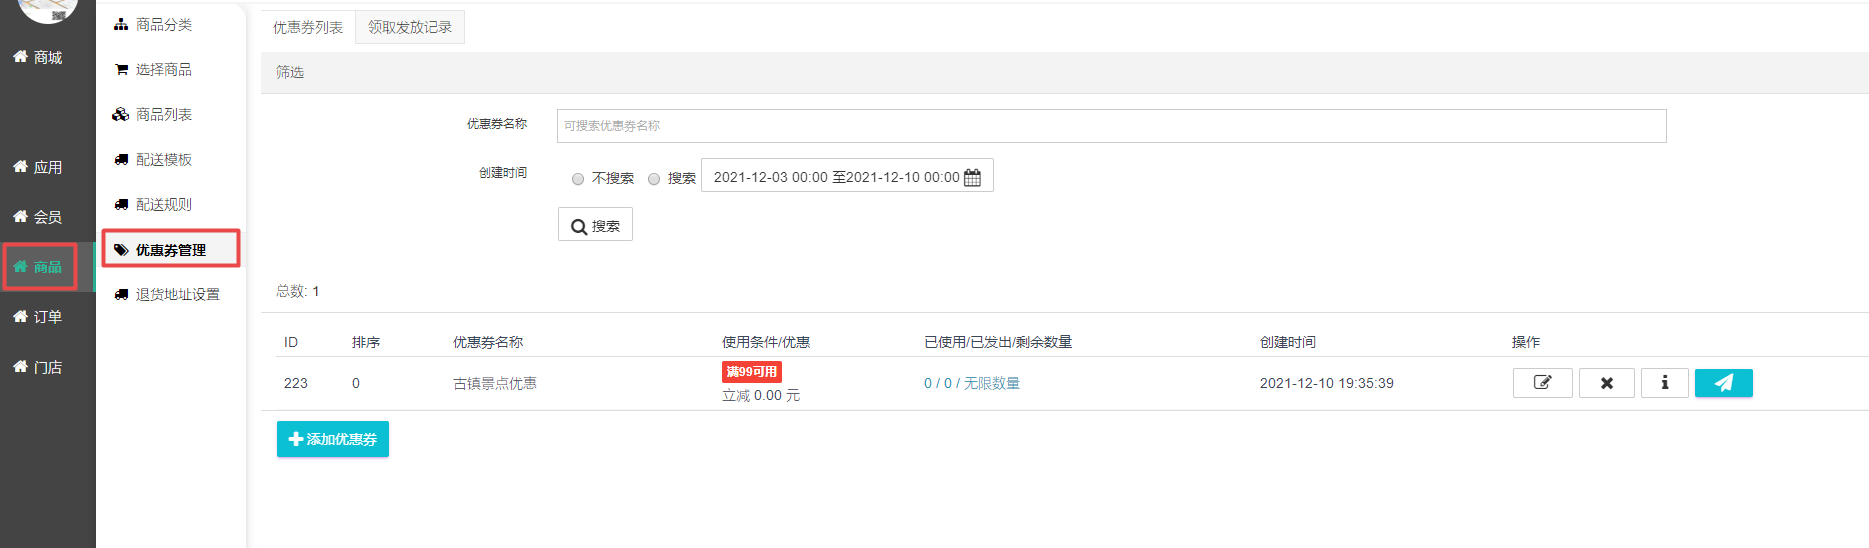This screenshot has height=548, width=1869.
Task: Open the 订单 section
Action: 38,317
